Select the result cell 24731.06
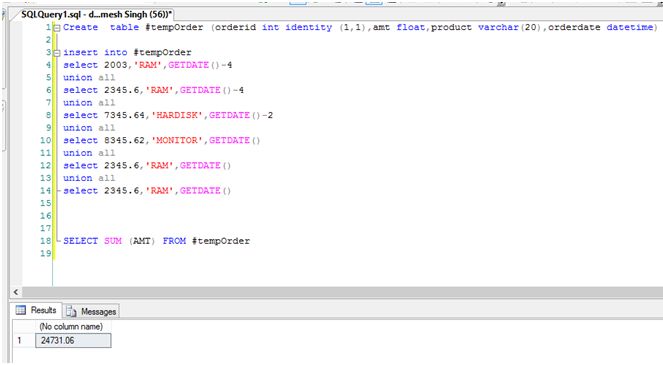 click(73, 340)
